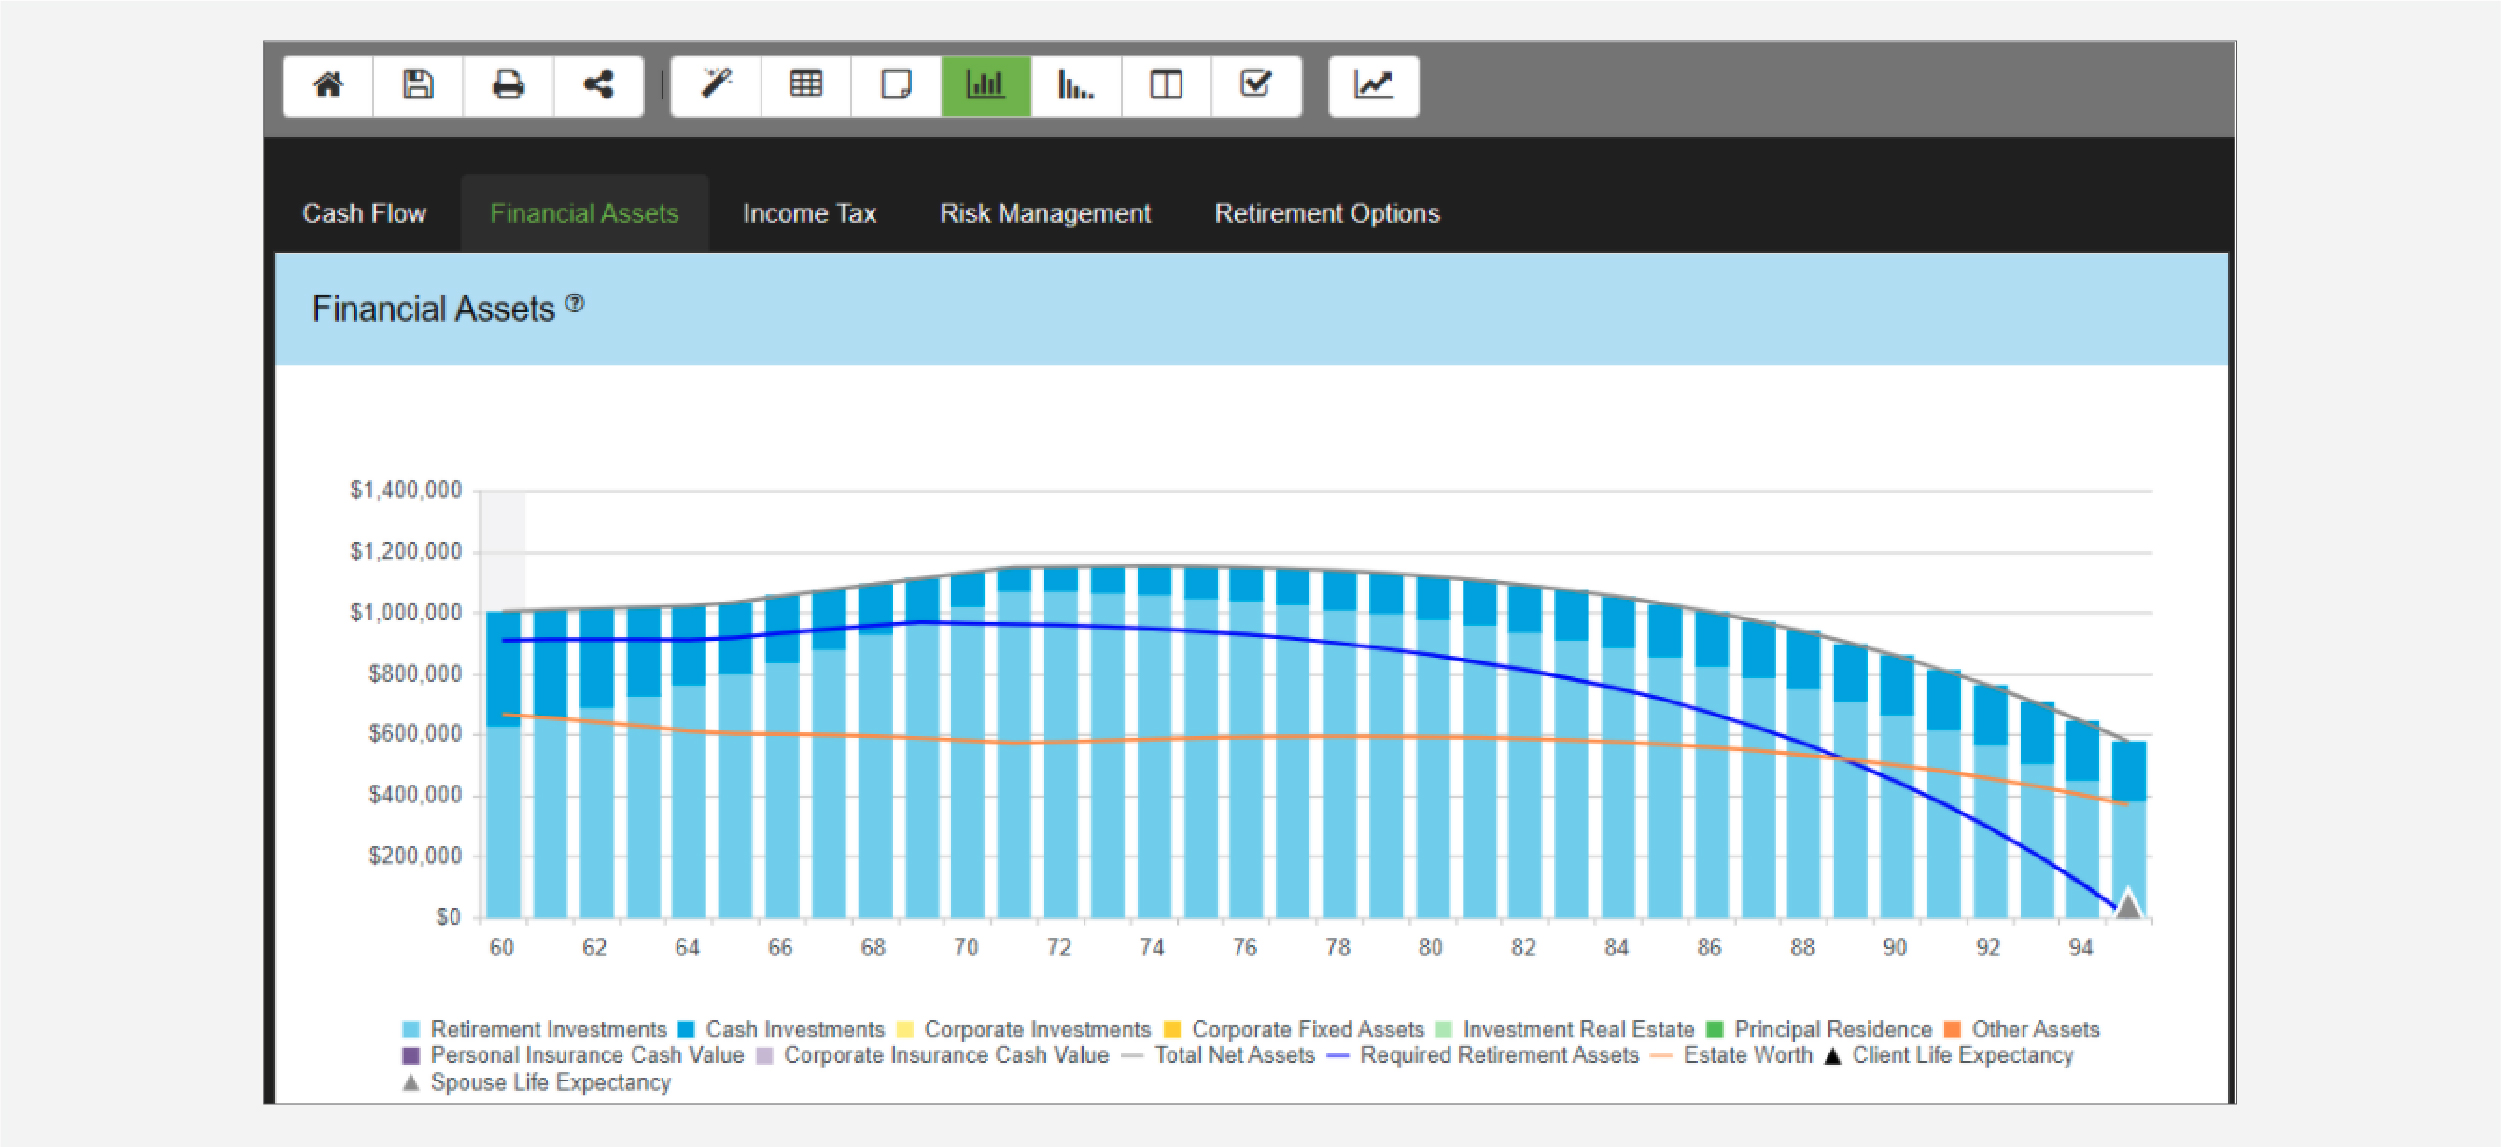Open the split column layout view
Viewport: 2501px width, 1147px height.
point(1166,86)
